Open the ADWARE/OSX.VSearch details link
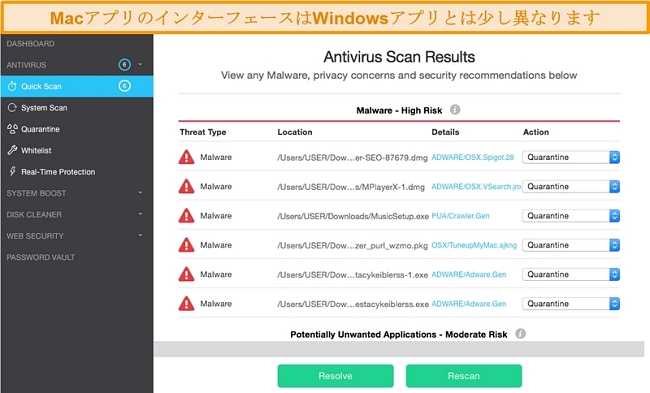650x393 pixels. (x=476, y=187)
